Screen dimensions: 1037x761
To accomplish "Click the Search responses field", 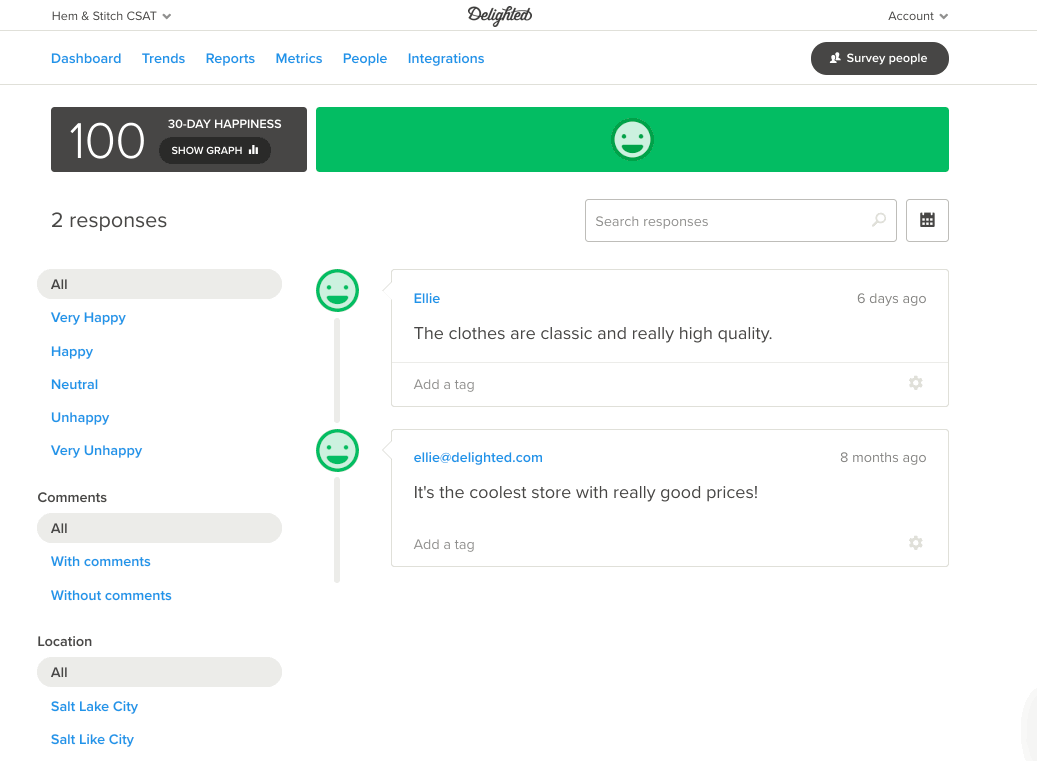I will pyautogui.click(x=741, y=220).
